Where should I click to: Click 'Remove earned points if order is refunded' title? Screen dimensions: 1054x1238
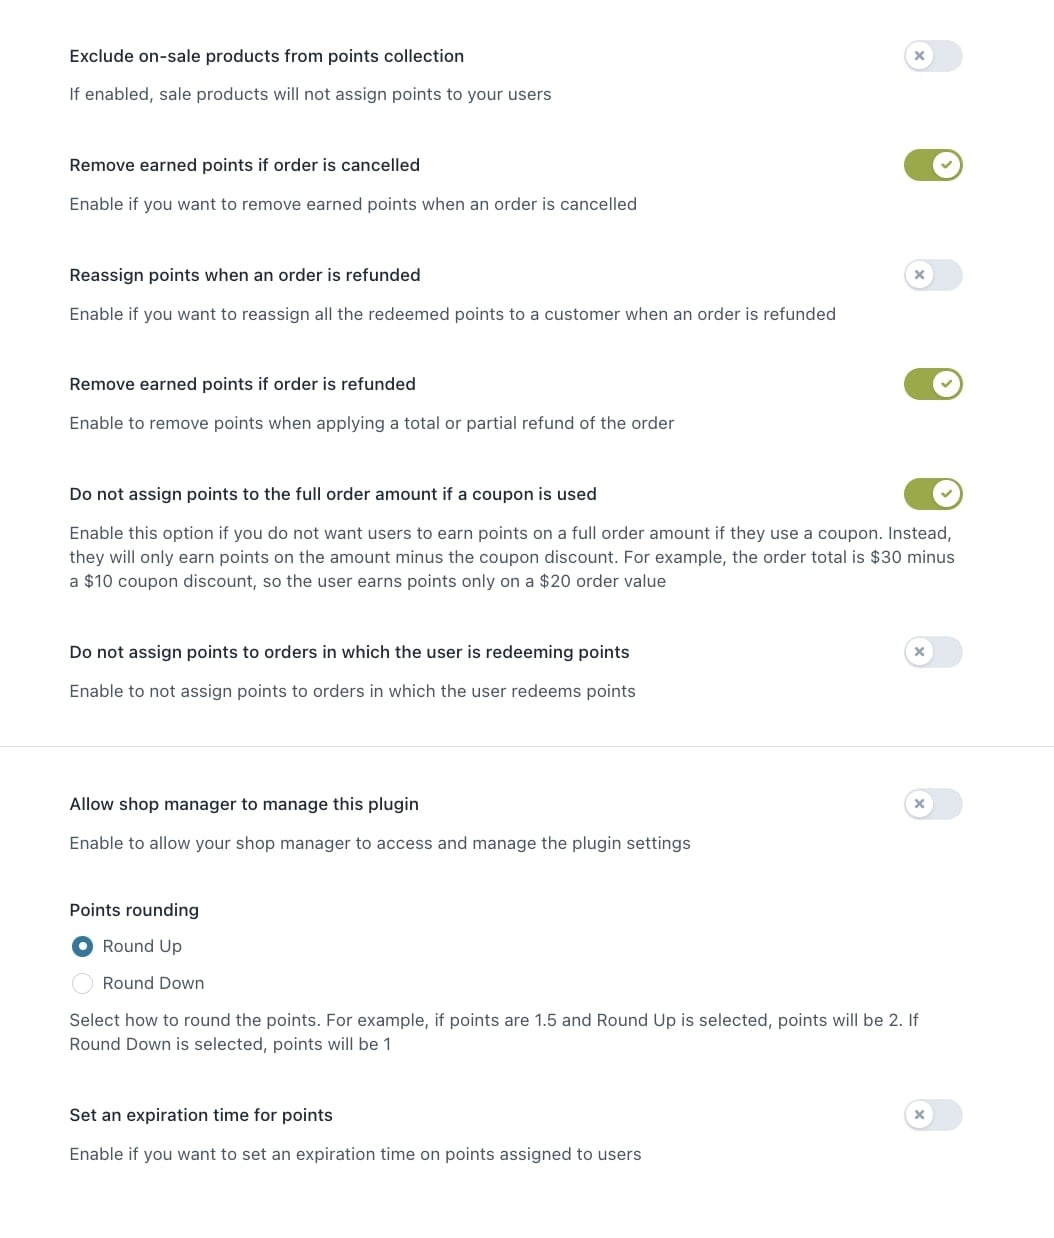(242, 384)
